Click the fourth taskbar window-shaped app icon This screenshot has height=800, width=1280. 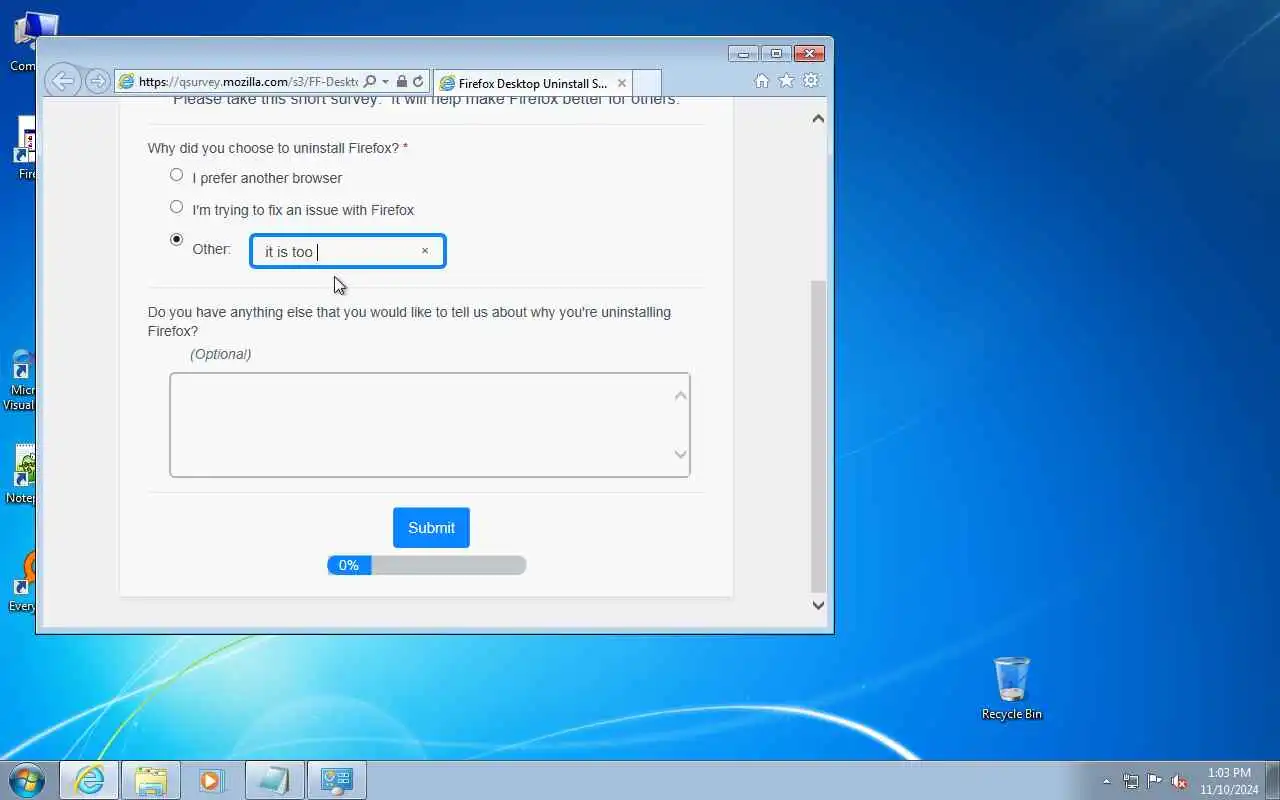click(x=274, y=780)
